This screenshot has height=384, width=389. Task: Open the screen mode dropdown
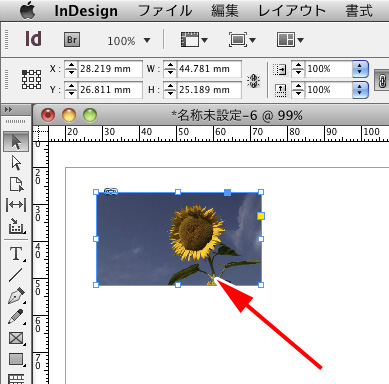pyautogui.click(x=242, y=40)
